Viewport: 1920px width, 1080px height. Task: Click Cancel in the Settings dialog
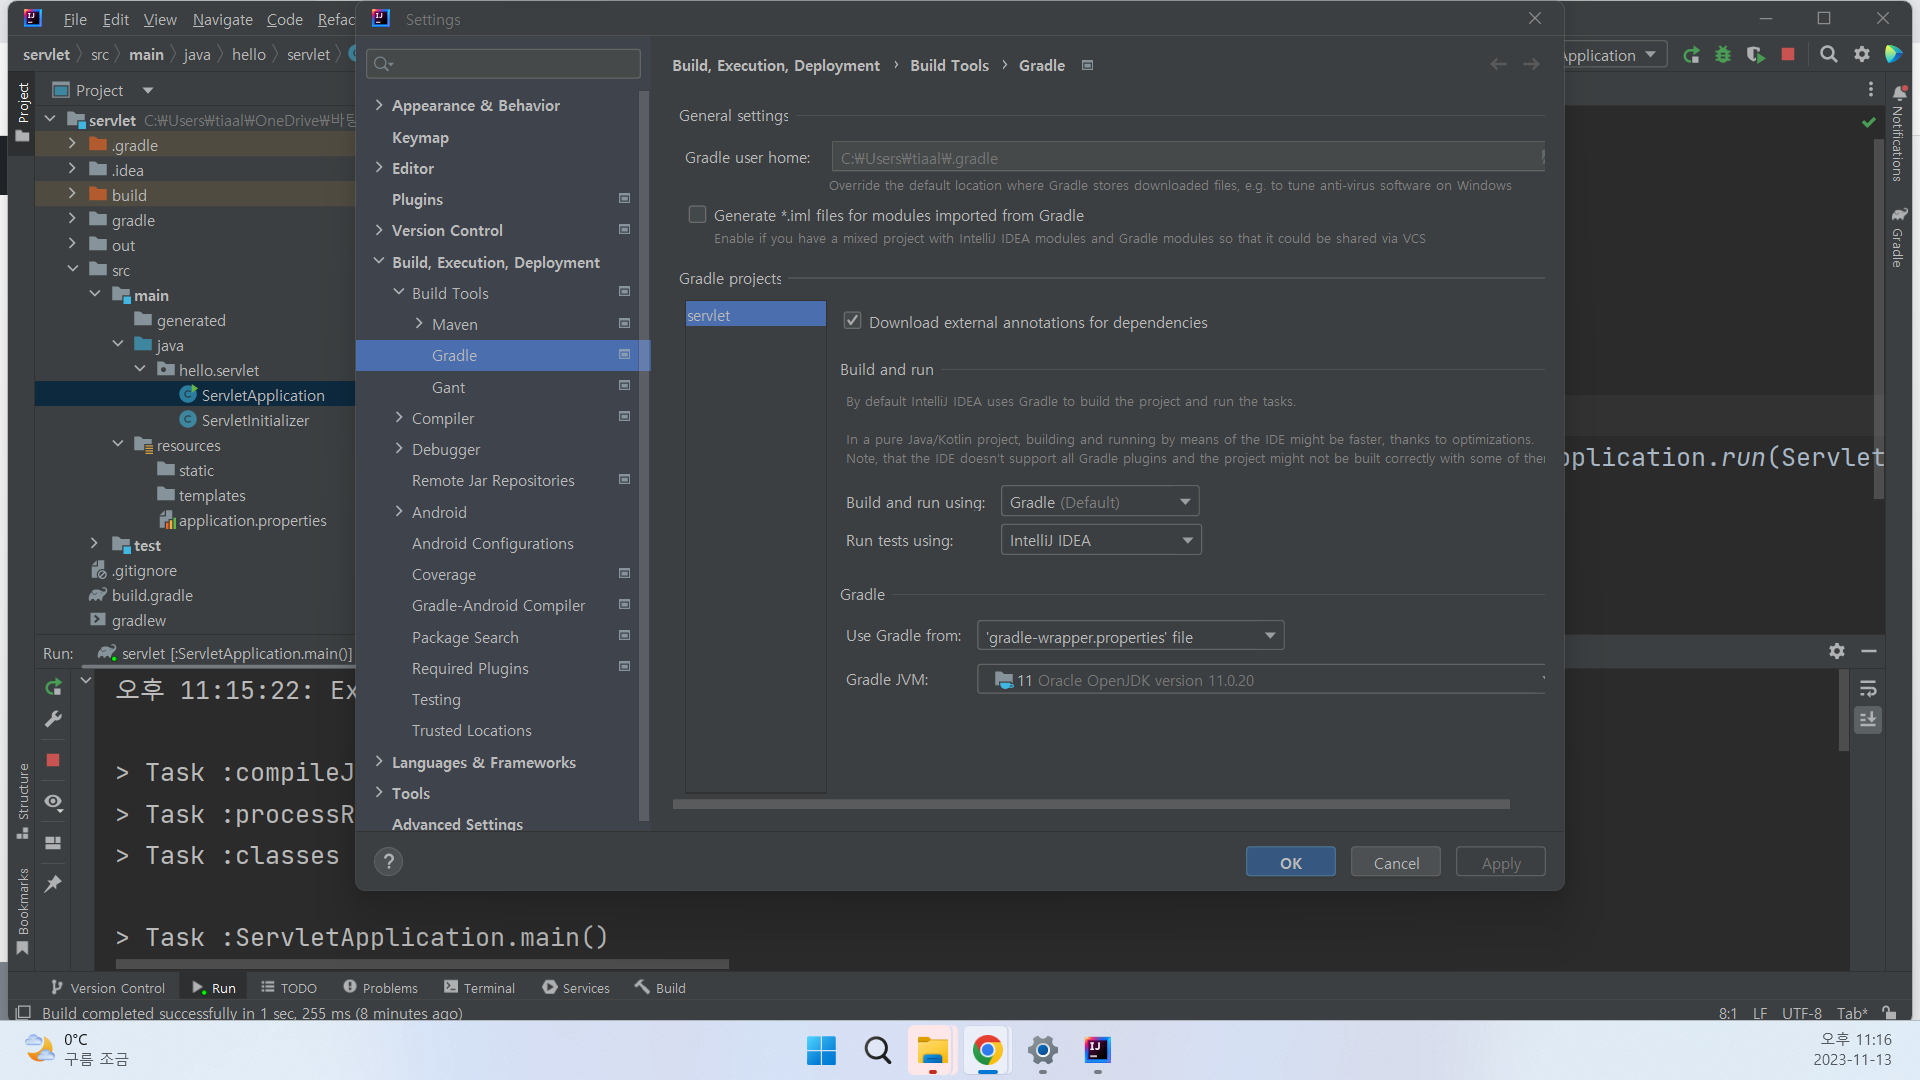(x=1396, y=862)
